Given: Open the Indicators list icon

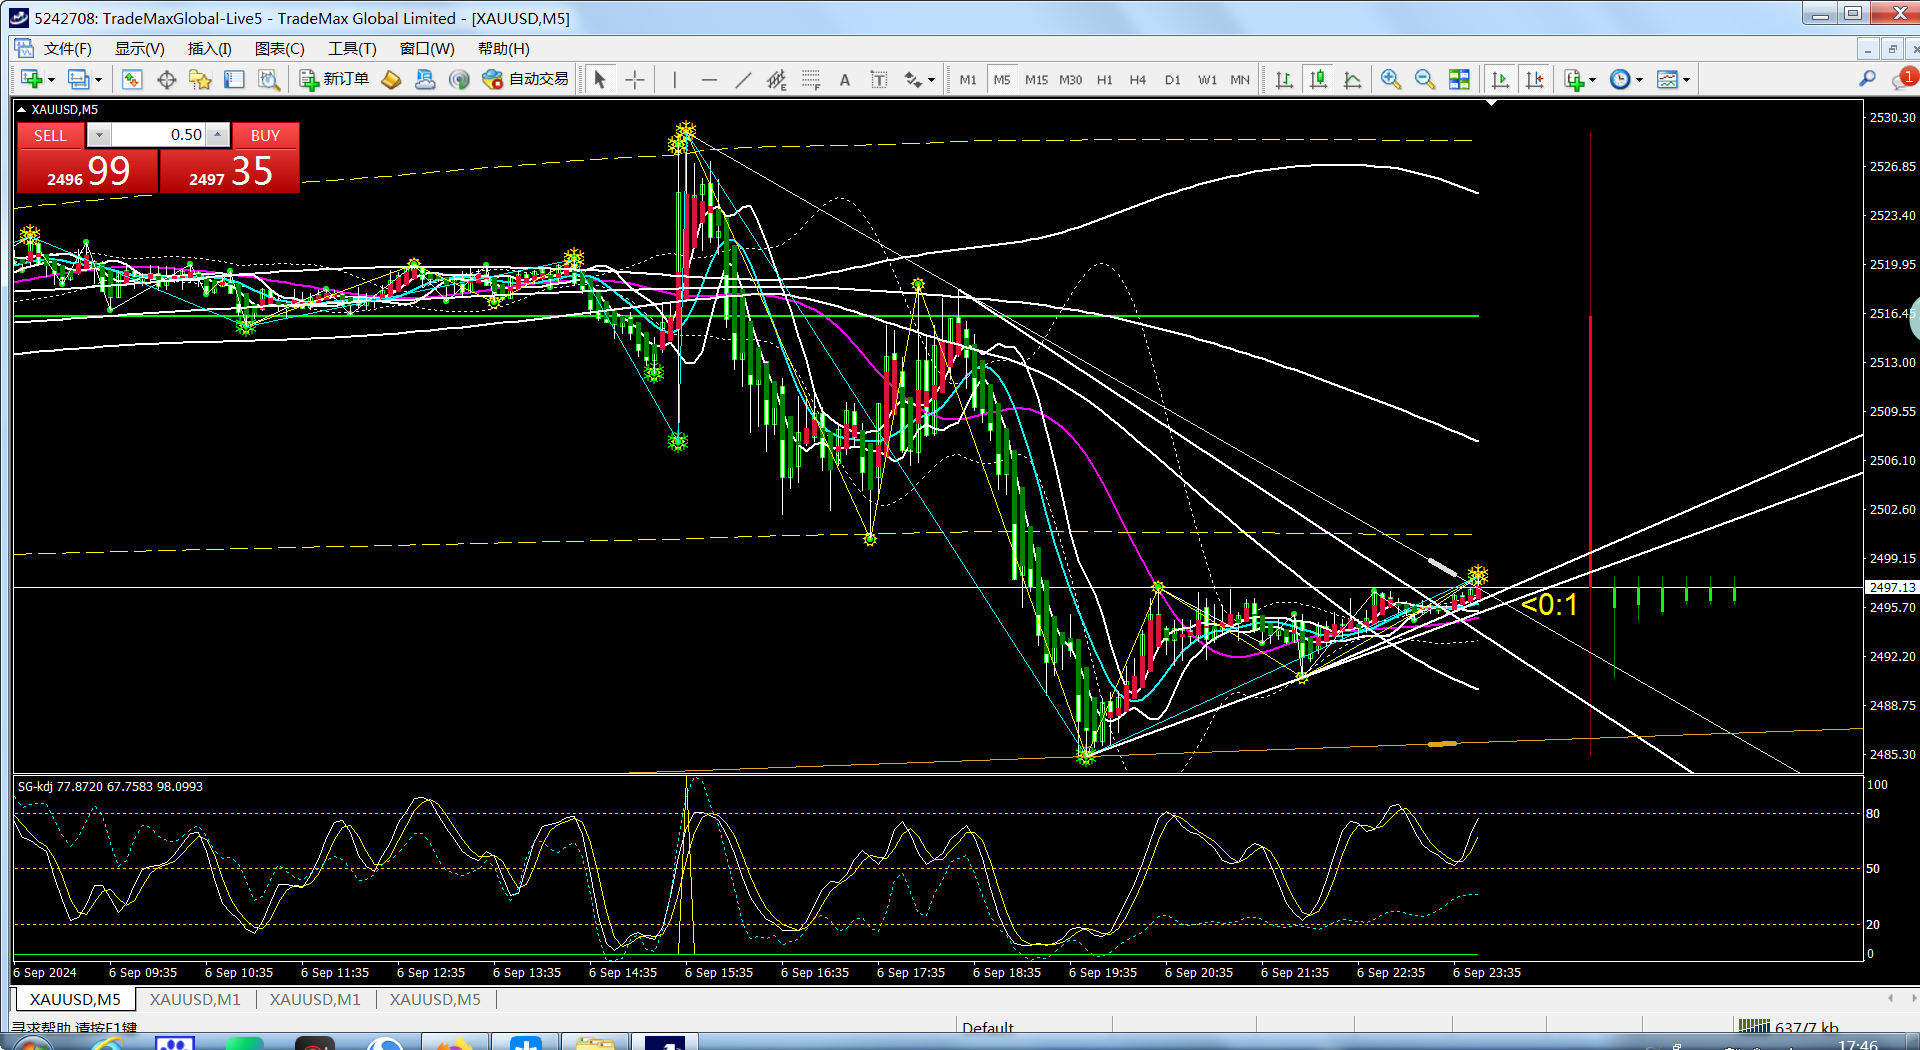Looking at the screenshot, I should pos(1574,80).
